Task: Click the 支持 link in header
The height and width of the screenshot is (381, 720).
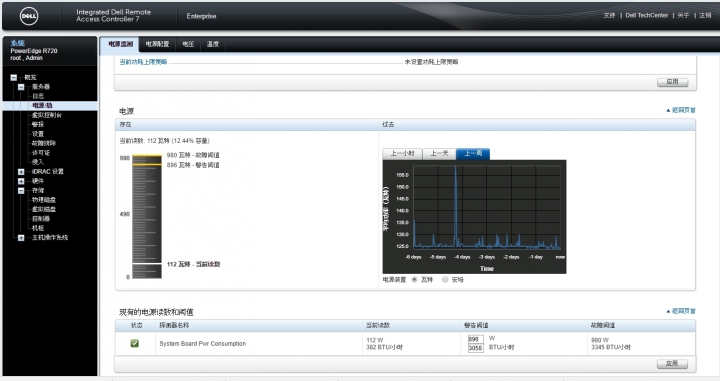Action: pos(609,15)
